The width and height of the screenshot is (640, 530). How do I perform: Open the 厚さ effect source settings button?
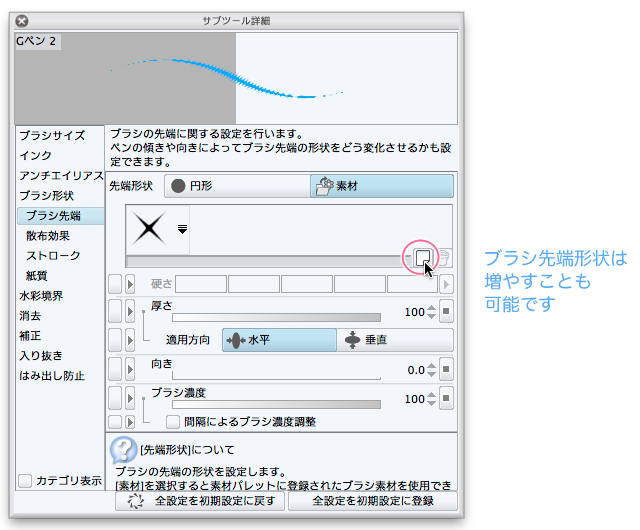tap(447, 312)
